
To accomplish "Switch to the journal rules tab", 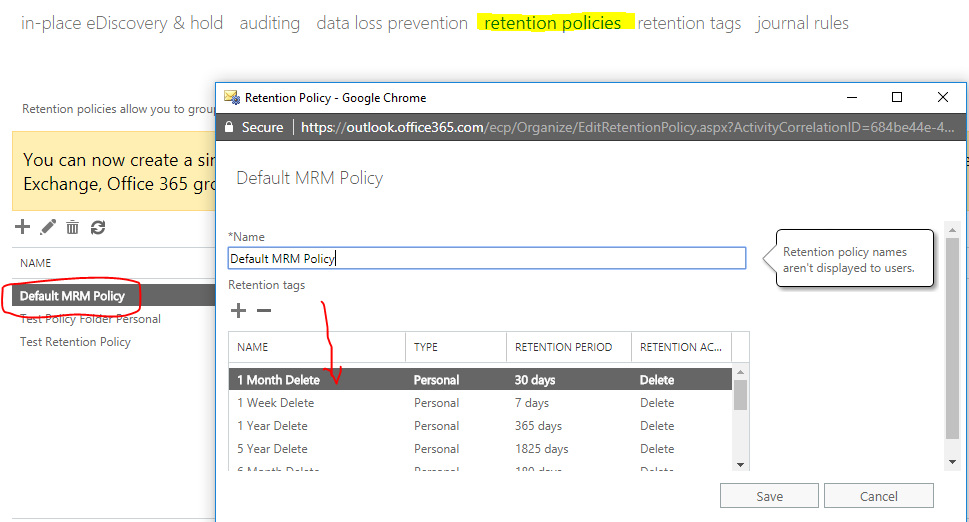I will [x=802, y=23].
